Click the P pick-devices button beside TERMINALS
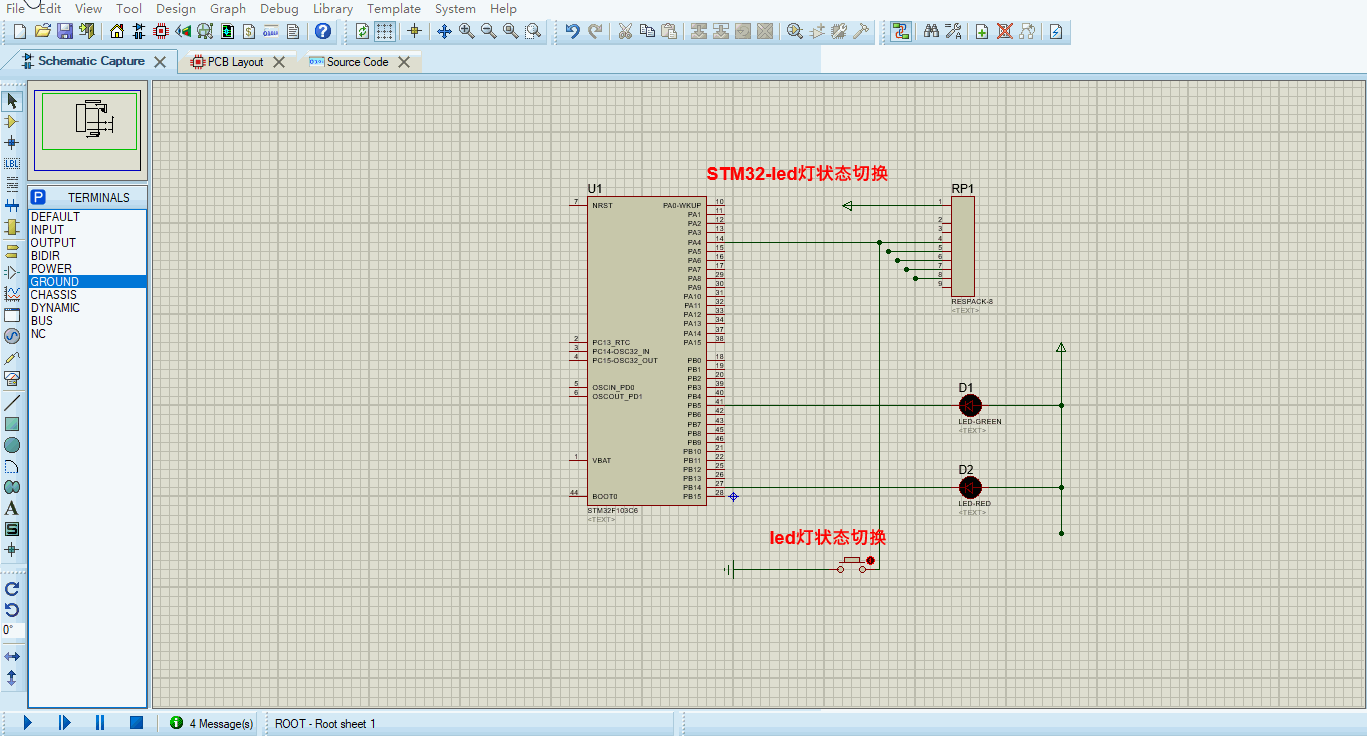 coord(38,197)
